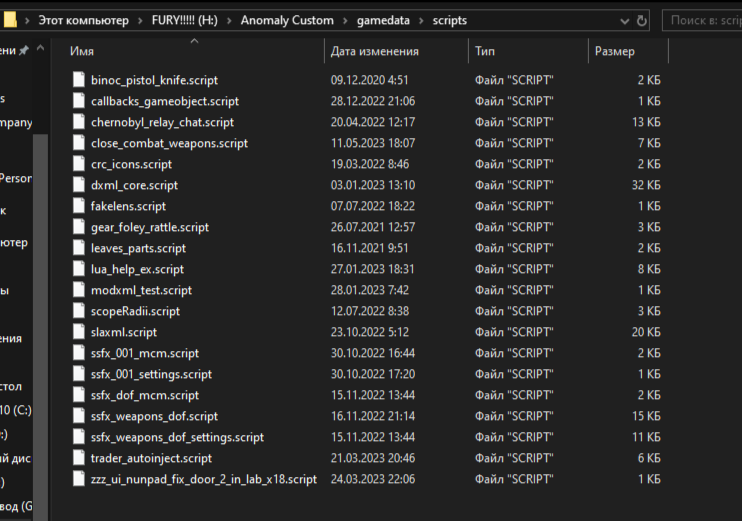Viewport: 742px width, 521px height.
Task: Select file icon of fakelens.script
Action: click(79, 206)
